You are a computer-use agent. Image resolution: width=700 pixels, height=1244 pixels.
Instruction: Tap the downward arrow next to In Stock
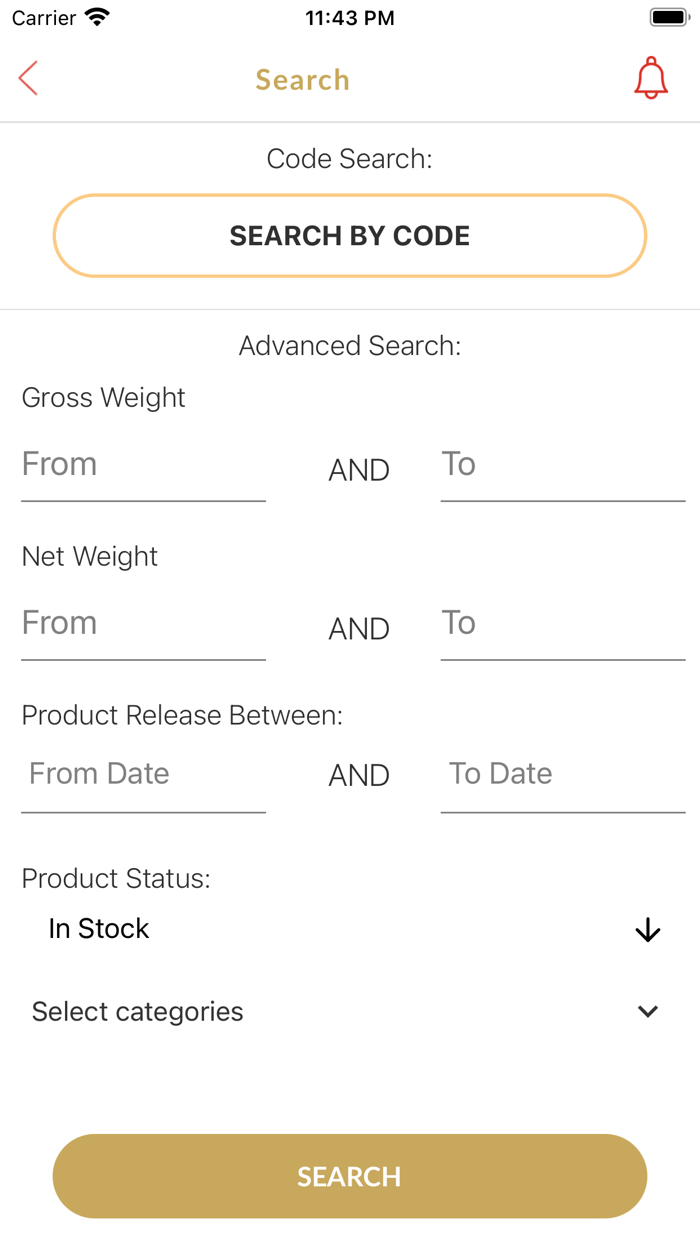647,929
